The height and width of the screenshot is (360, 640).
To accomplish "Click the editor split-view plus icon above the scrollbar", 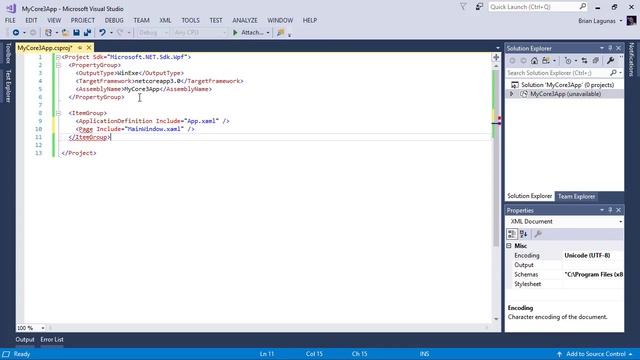I will (496, 58).
